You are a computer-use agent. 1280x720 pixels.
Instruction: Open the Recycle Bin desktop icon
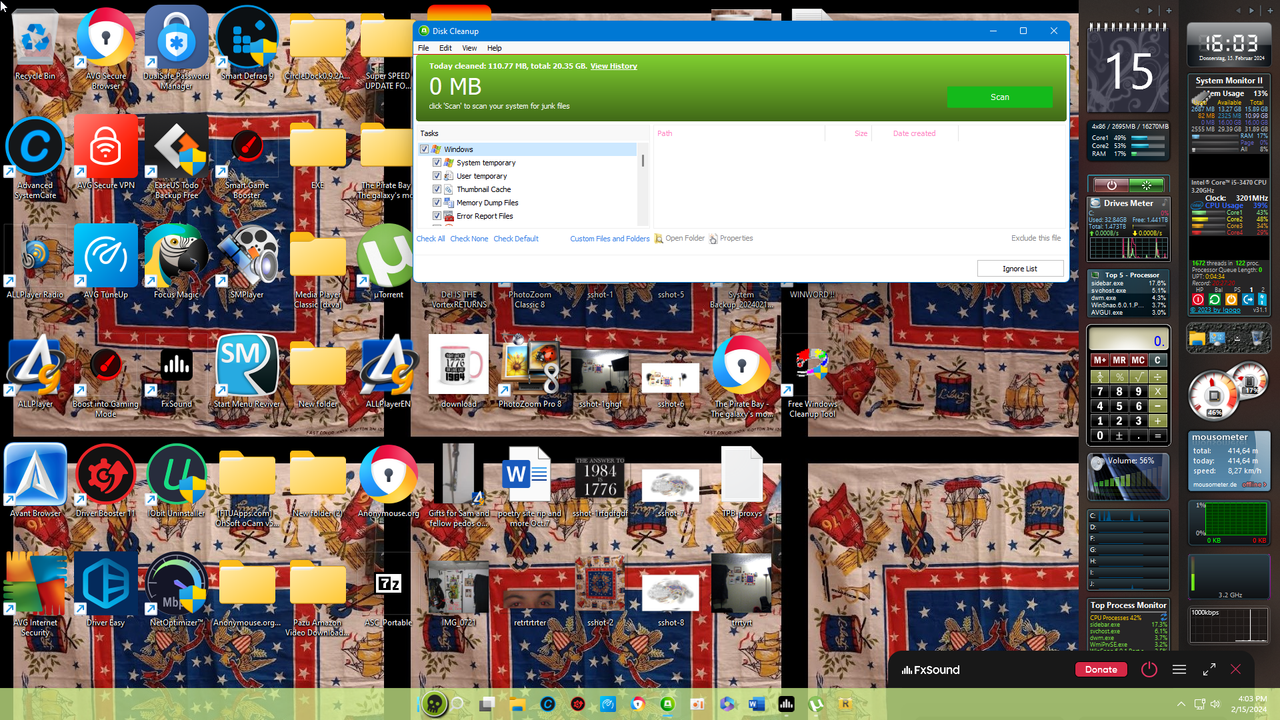pyautogui.click(x=35, y=44)
